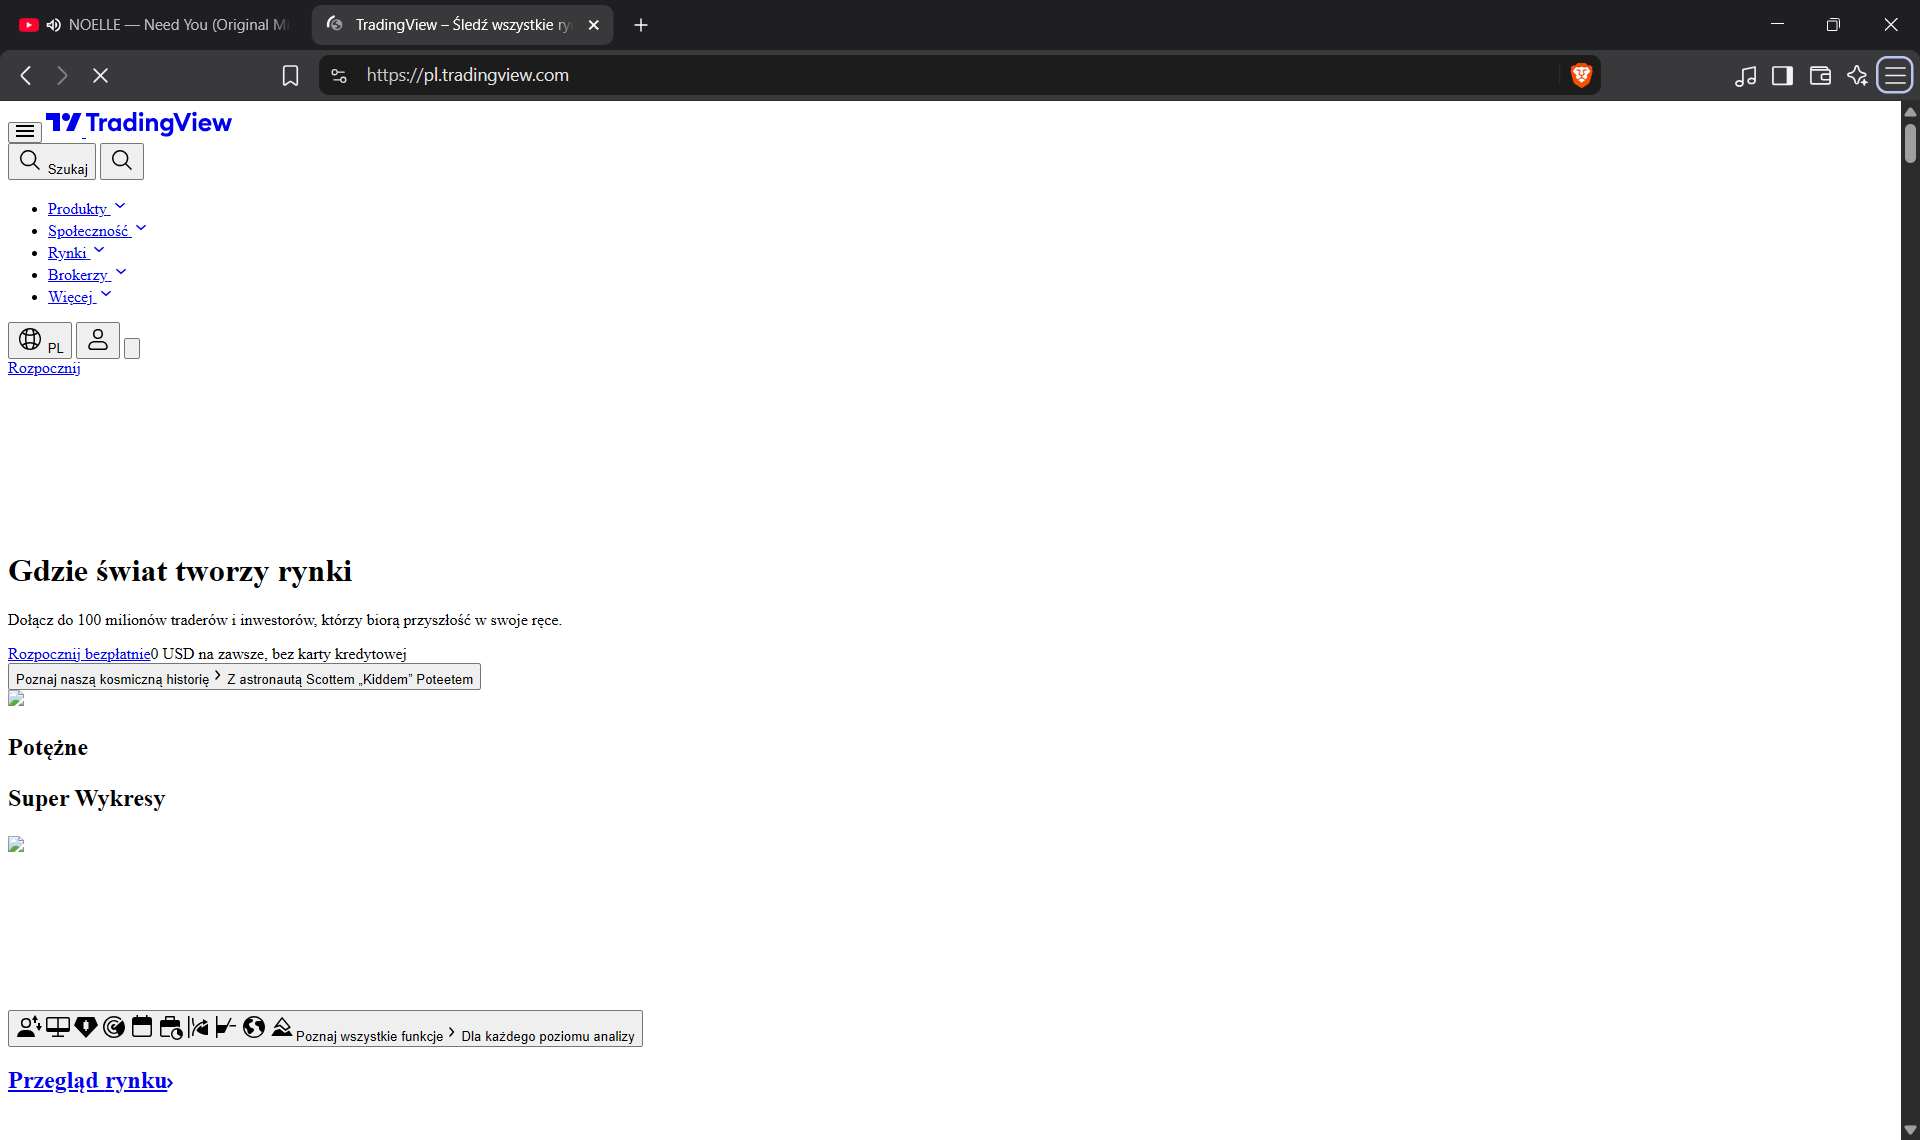This screenshot has height=1140, width=1920.
Task: Go back with the browser back arrow
Action: 26,75
